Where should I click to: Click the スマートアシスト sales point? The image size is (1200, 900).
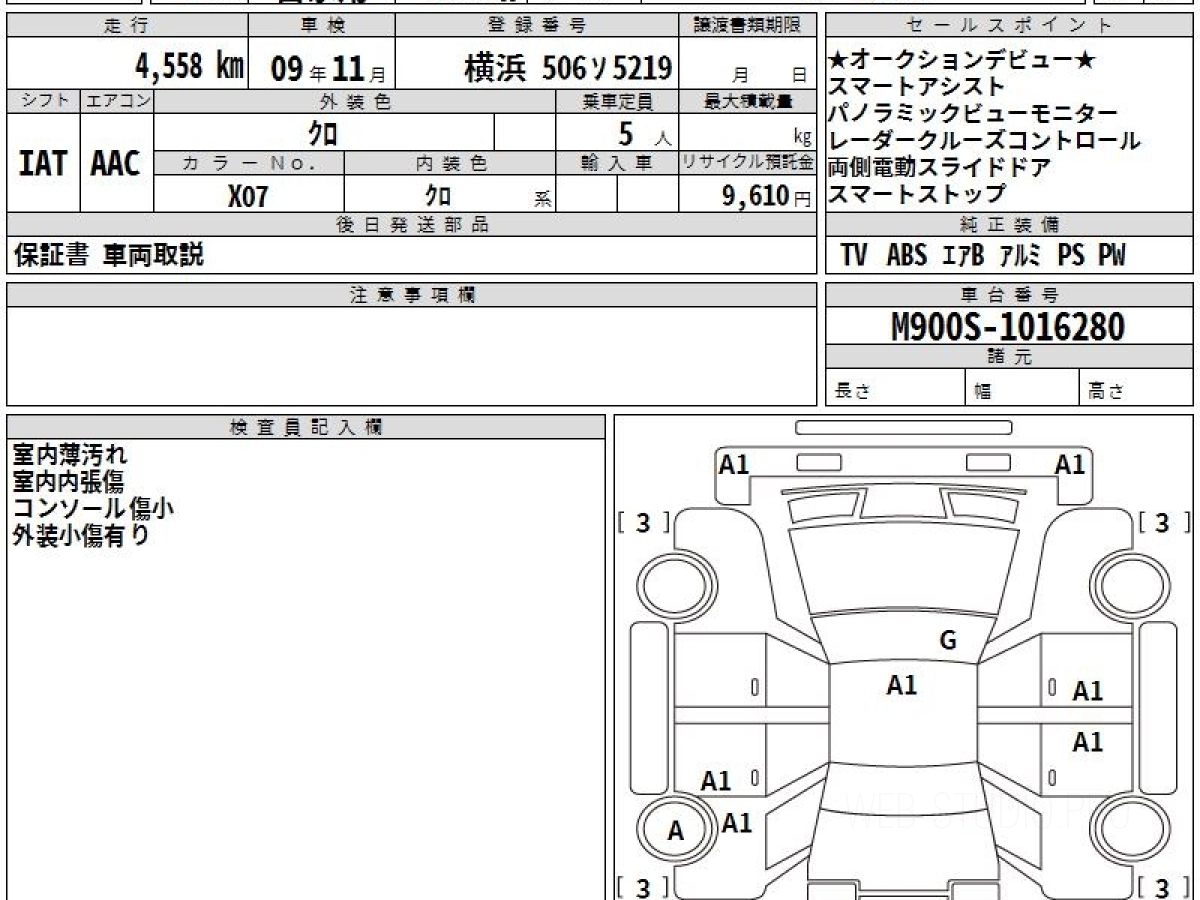pos(916,88)
